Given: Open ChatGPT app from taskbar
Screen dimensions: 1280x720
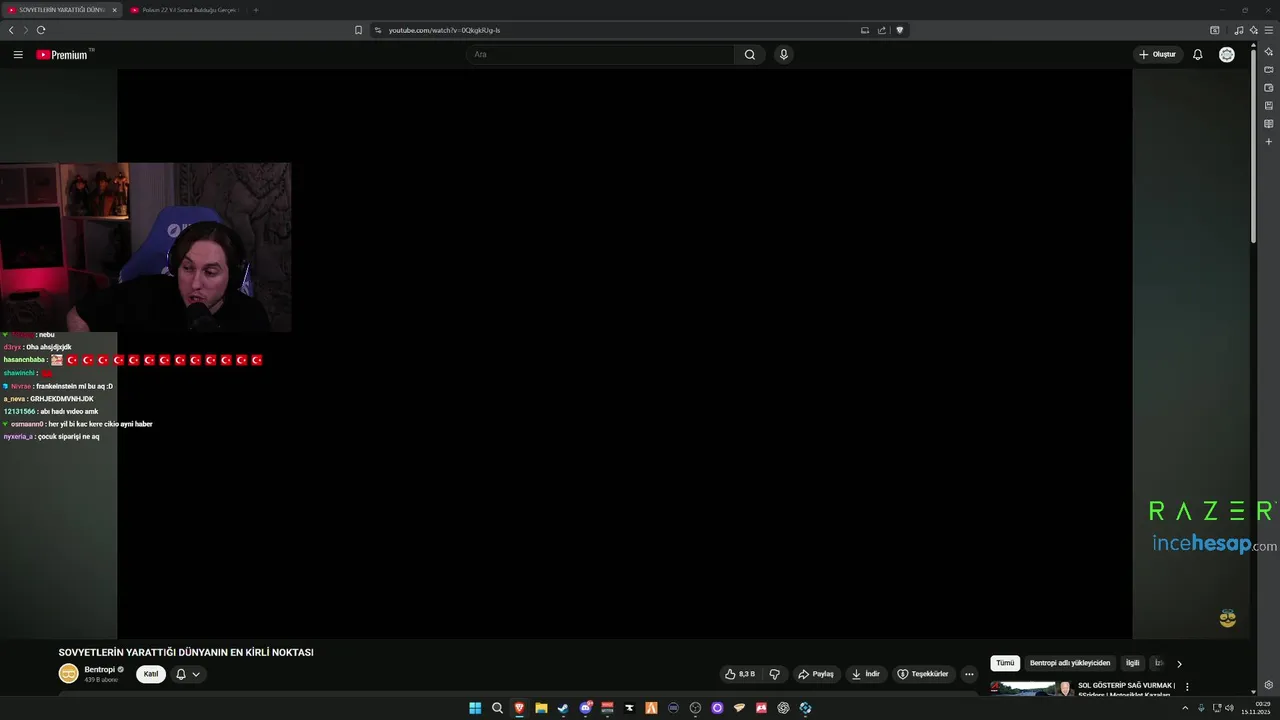Looking at the screenshot, I should (x=783, y=708).
